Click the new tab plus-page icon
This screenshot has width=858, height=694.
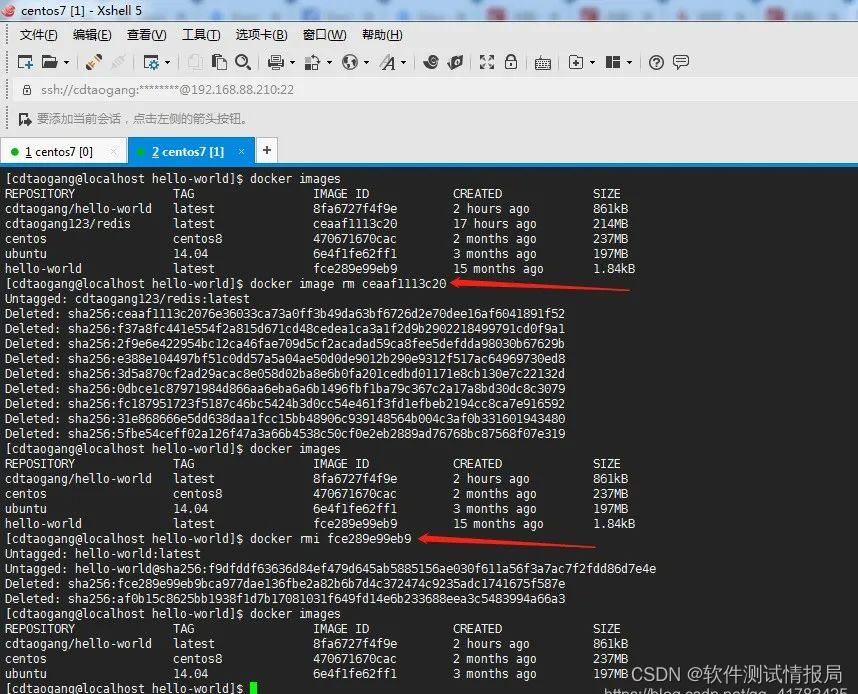[576, 62]
